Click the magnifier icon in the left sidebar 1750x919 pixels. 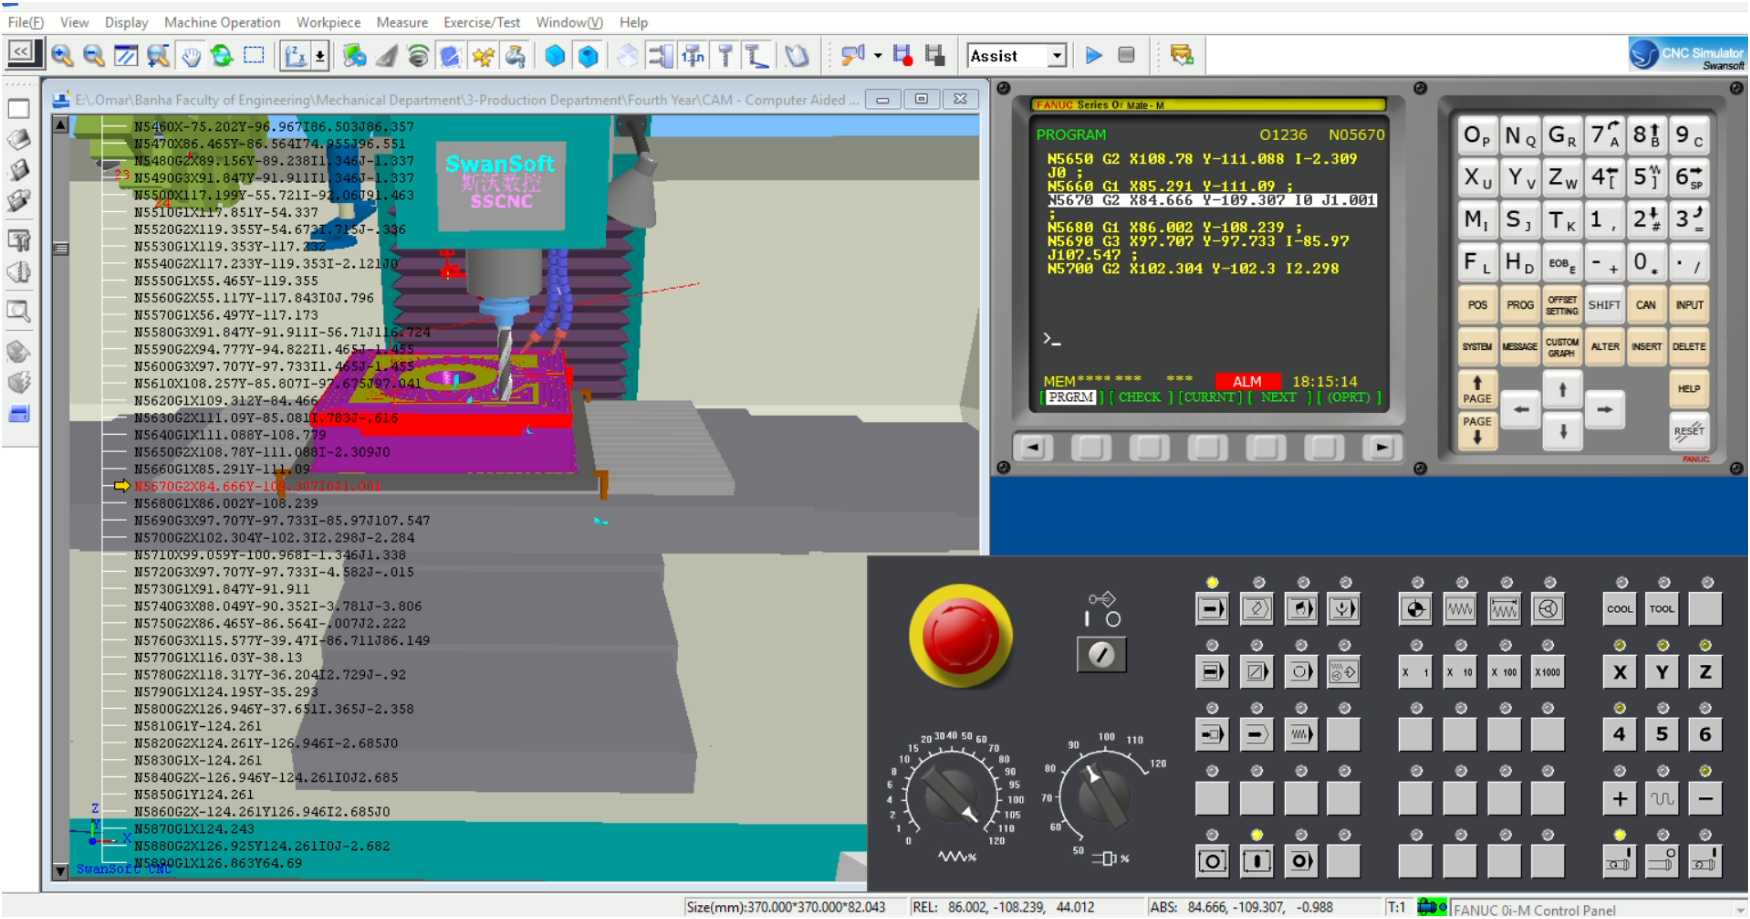tap(18, 311)
